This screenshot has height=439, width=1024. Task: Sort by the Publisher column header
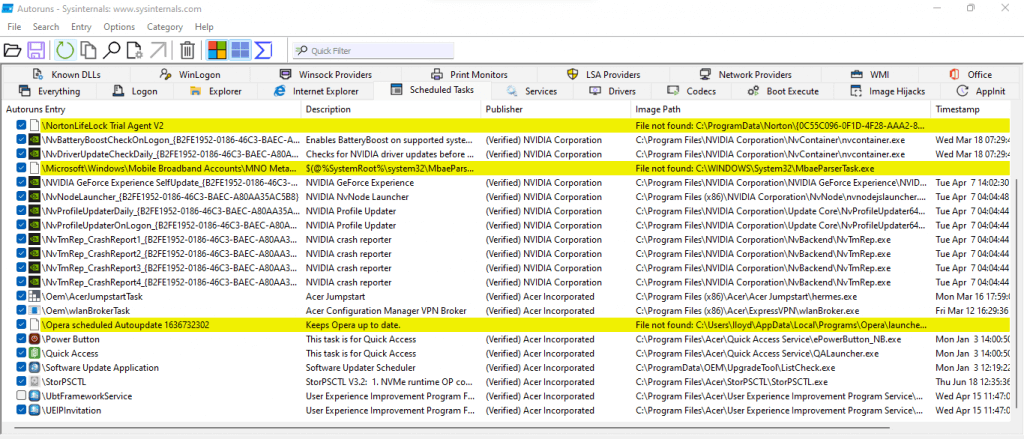tap(504, 108)
